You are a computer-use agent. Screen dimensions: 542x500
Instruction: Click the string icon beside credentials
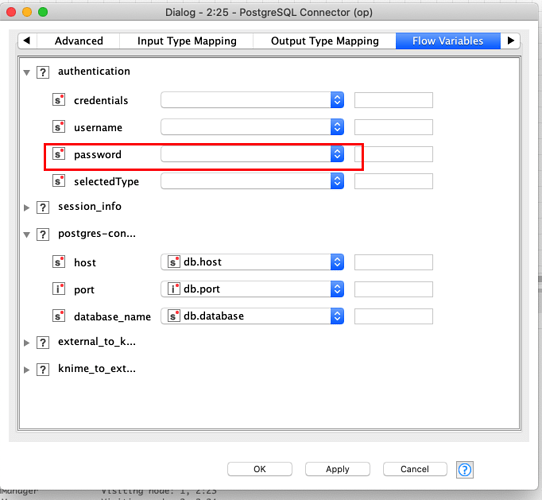(x=58, y=100)
